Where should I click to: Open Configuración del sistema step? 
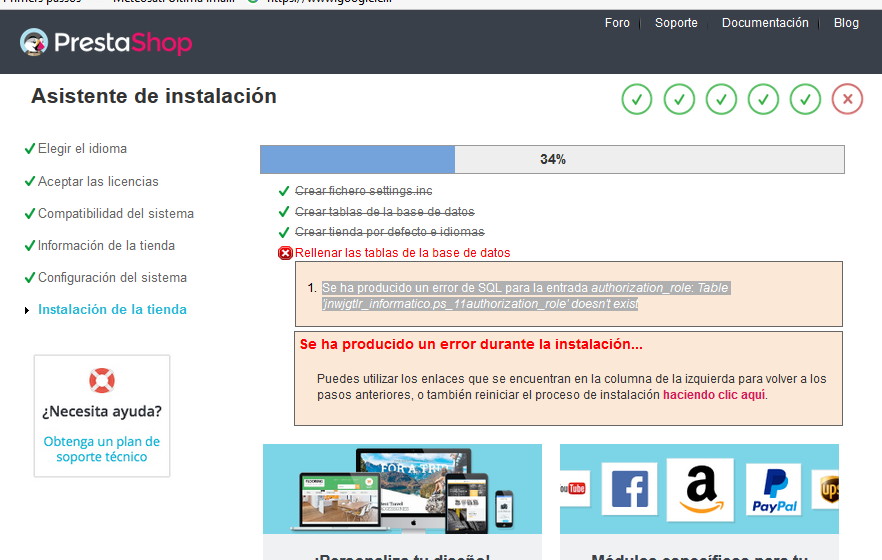(x=112, y=278)
